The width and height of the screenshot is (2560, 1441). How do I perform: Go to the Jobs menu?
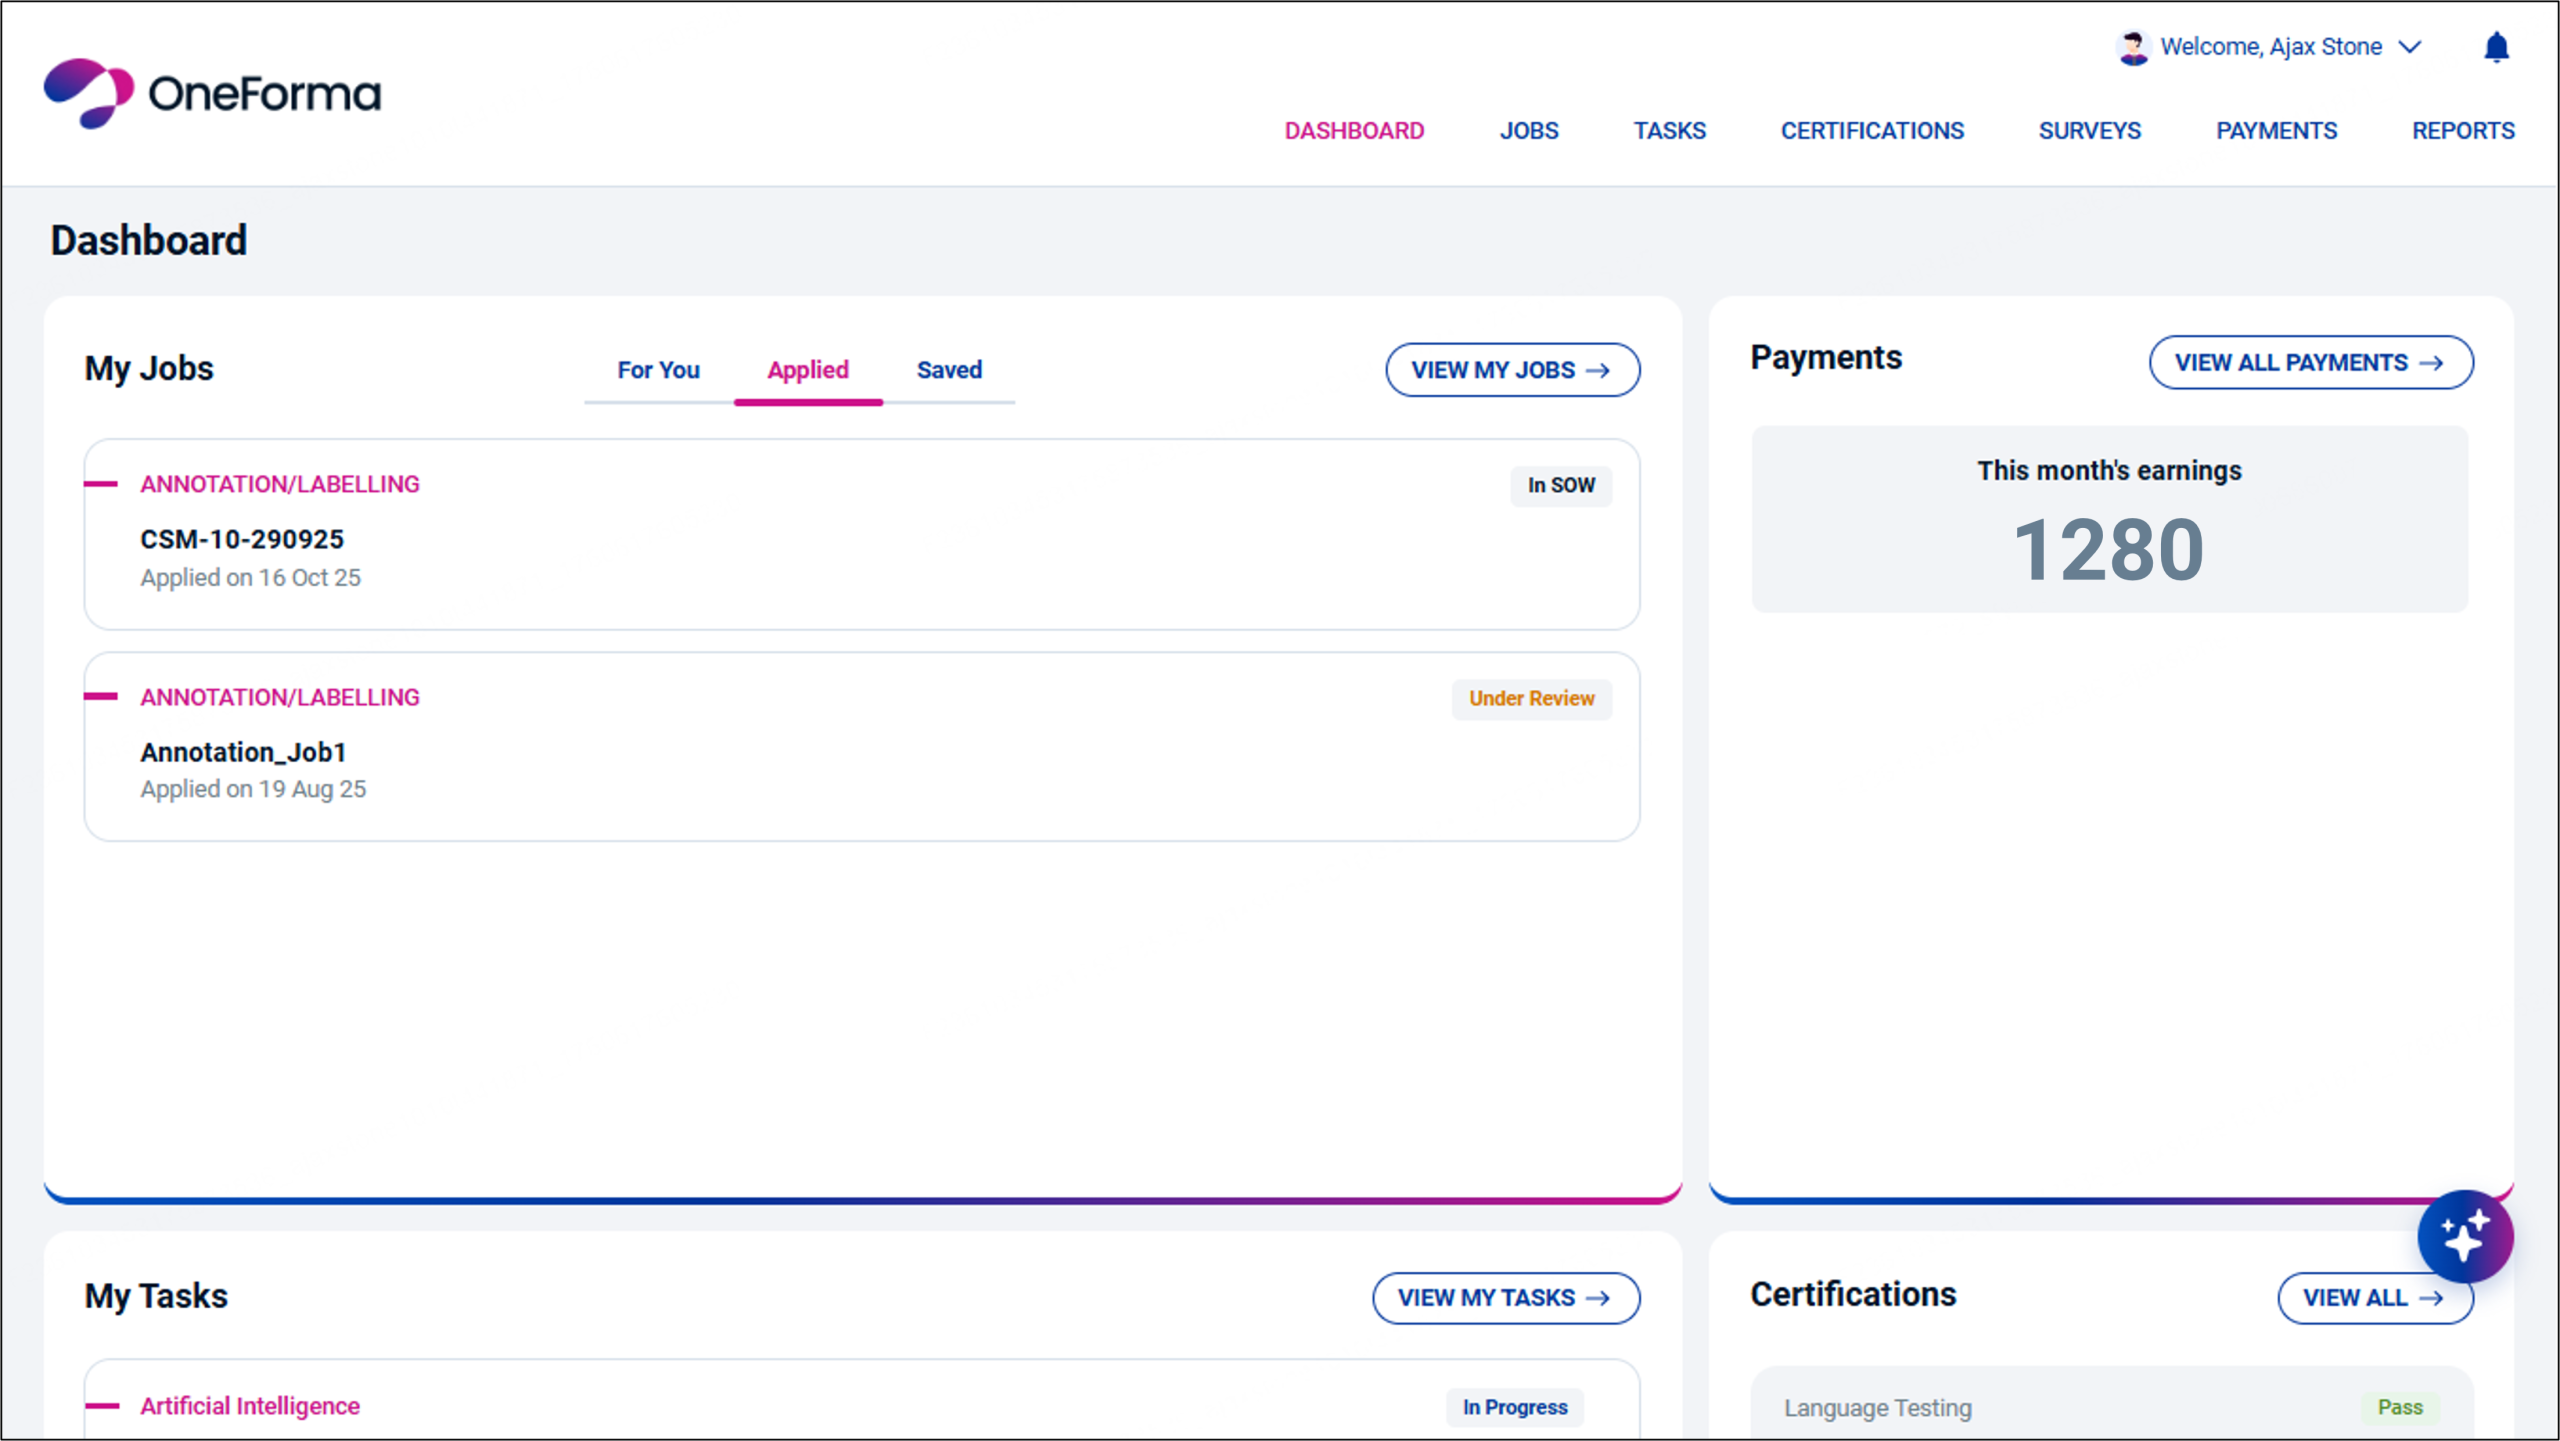pos(1528,131)
